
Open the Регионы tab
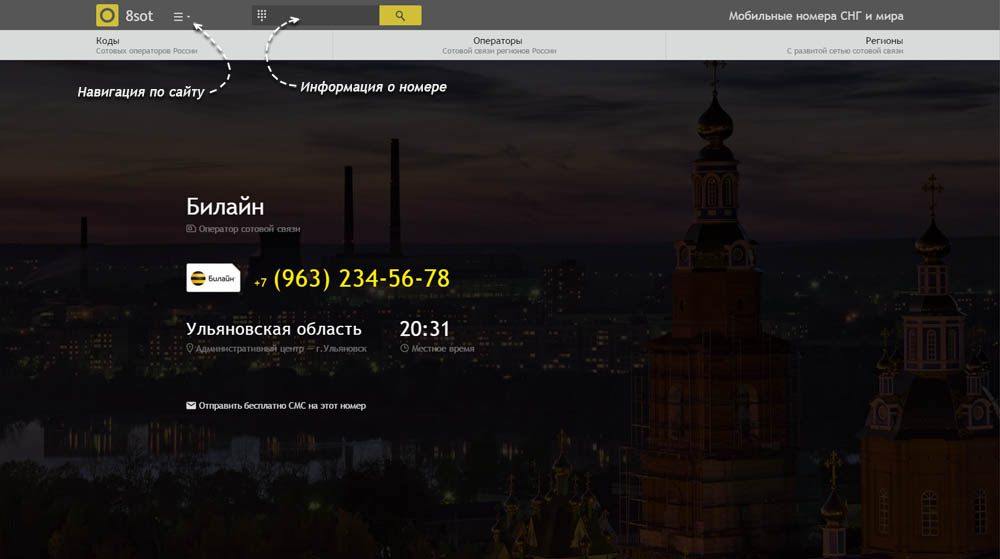point(844,45)
